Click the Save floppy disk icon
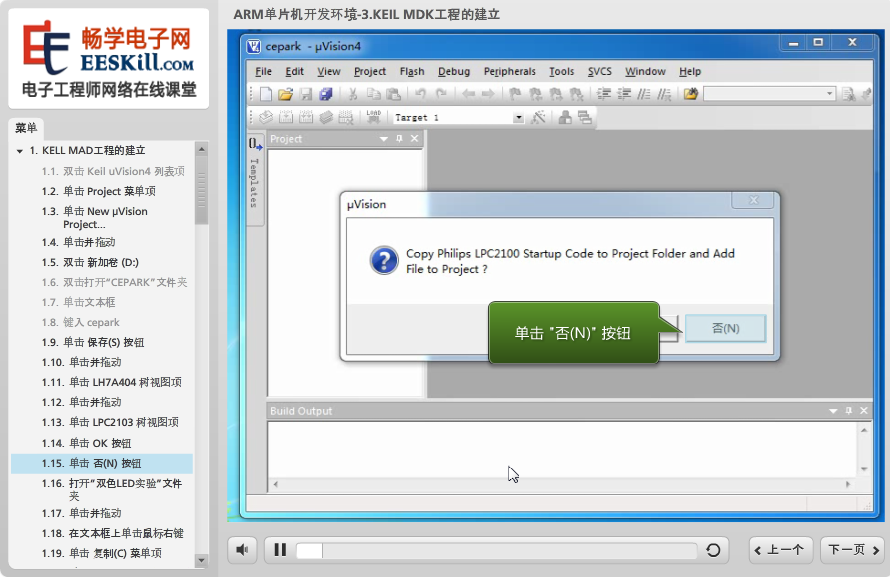This screenshot has width=890, height=577. (305, 94)
